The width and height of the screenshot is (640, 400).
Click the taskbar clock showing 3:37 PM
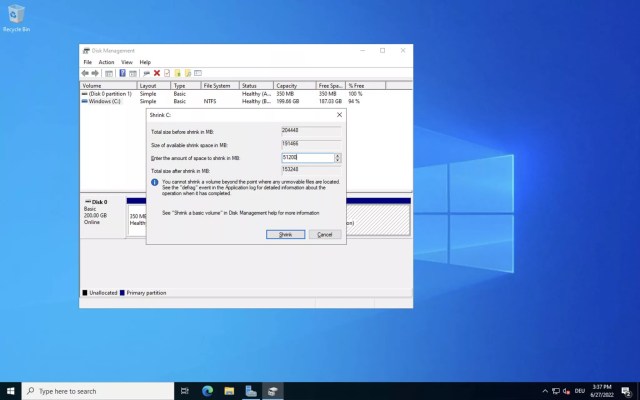click(602, 391)
